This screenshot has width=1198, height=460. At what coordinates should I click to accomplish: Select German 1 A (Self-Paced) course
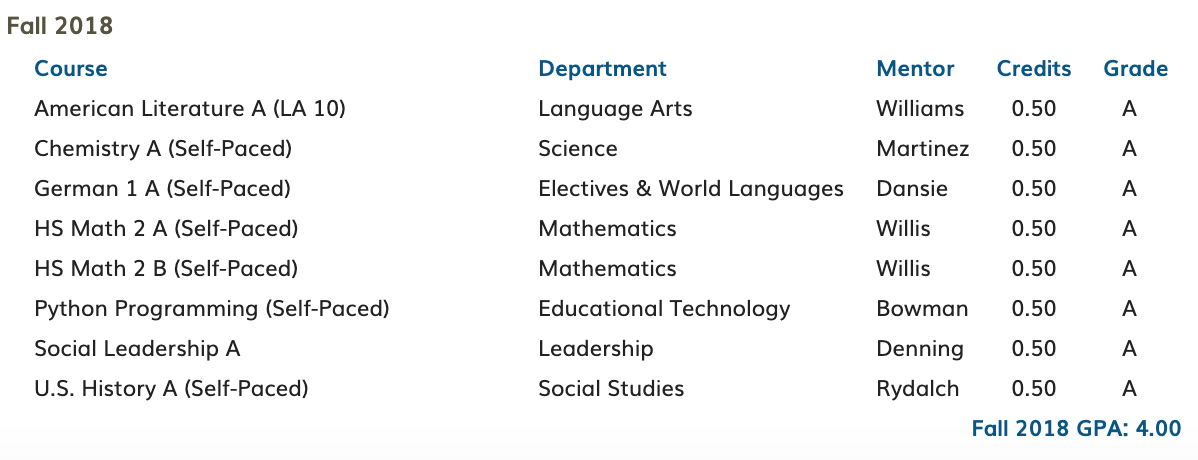pos(162,189)
